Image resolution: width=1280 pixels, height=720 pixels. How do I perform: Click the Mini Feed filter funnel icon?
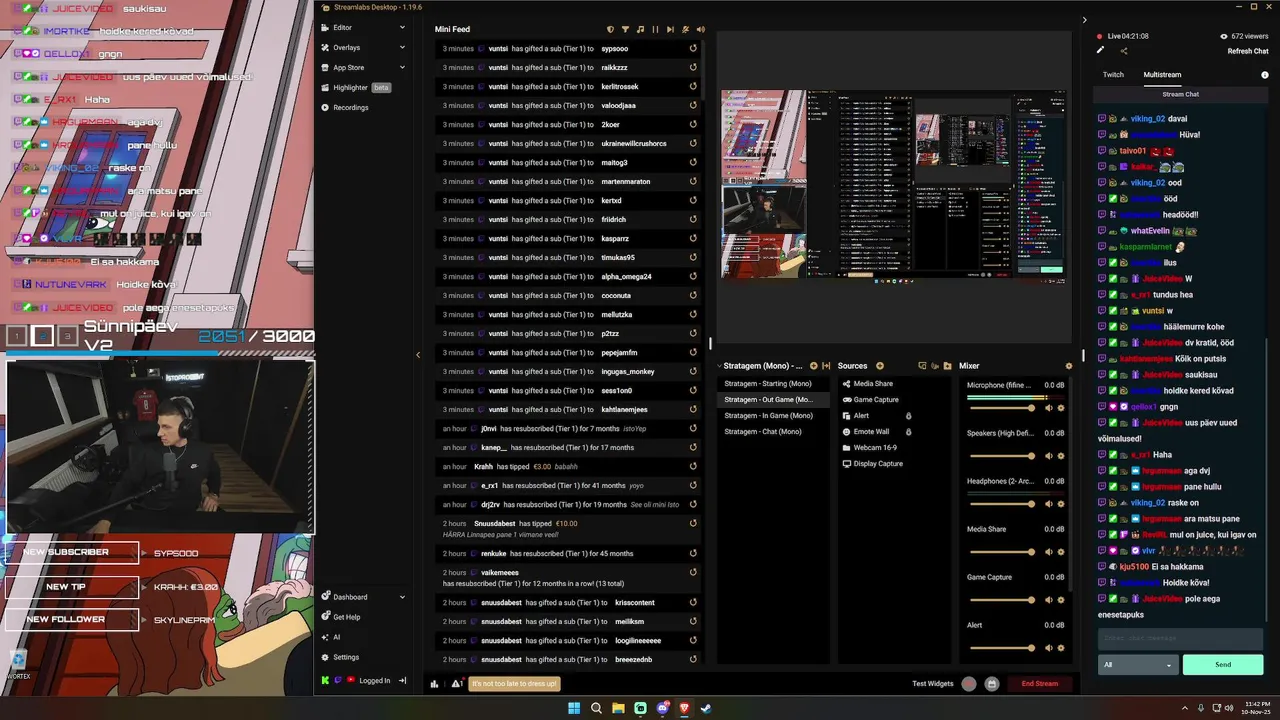click(x=625, y=29)
